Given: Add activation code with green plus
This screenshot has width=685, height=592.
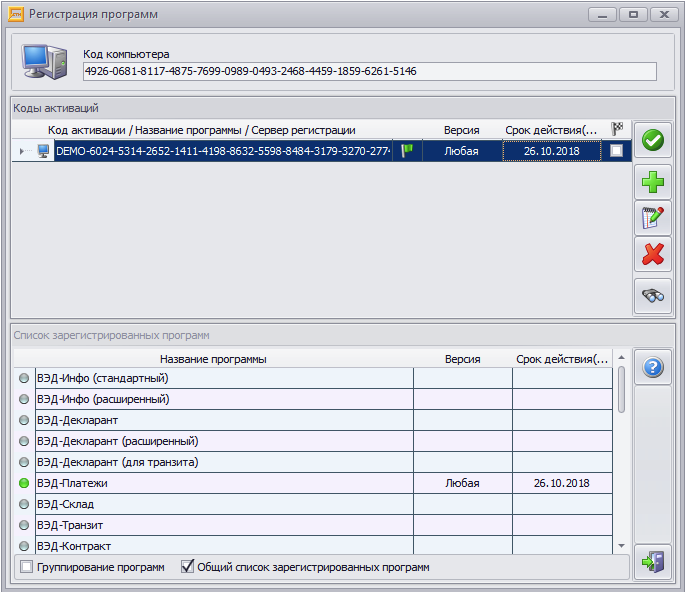Looking at the screenshot, I should coord(653,182).
